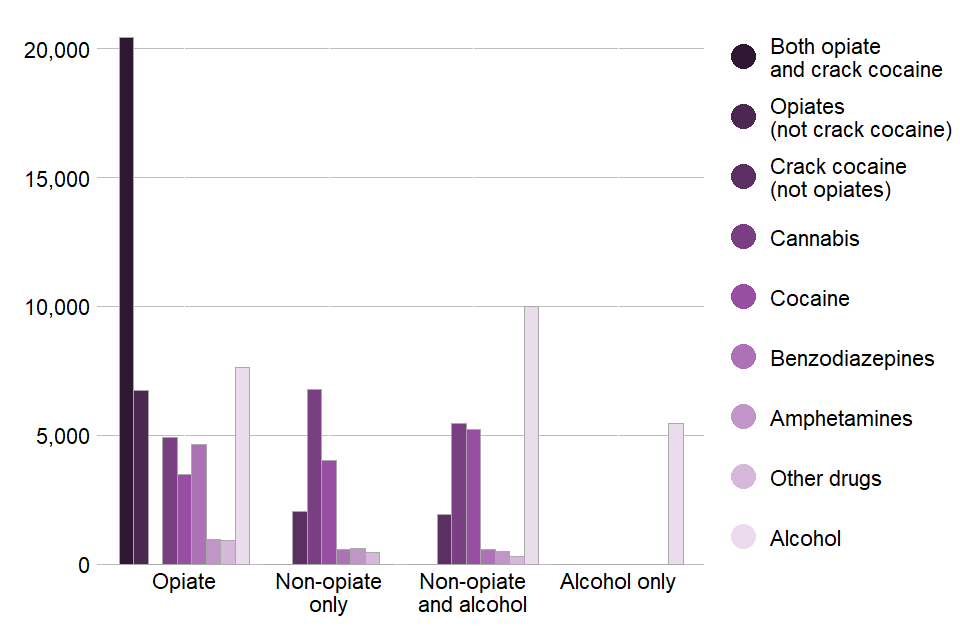Screen dimensions: 960x640
Task: Click the Amphetamines legend color circle
Action: pyautogui.click(x=743, y=418)
